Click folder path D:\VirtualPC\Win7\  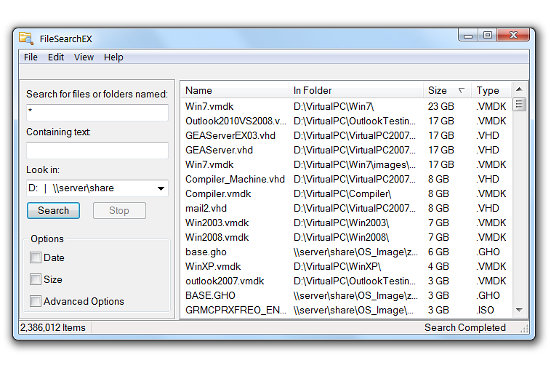click(334, 106)
